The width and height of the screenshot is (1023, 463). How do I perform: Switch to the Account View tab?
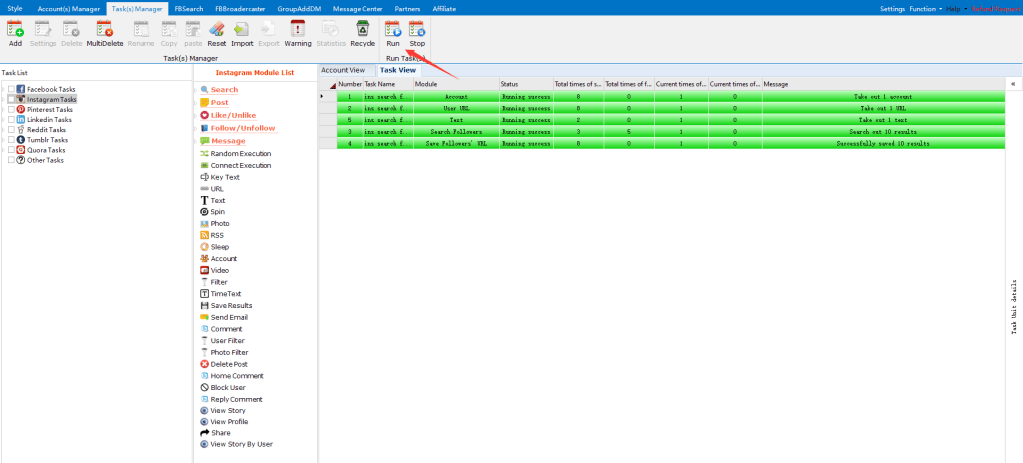[x=343, y=70]
